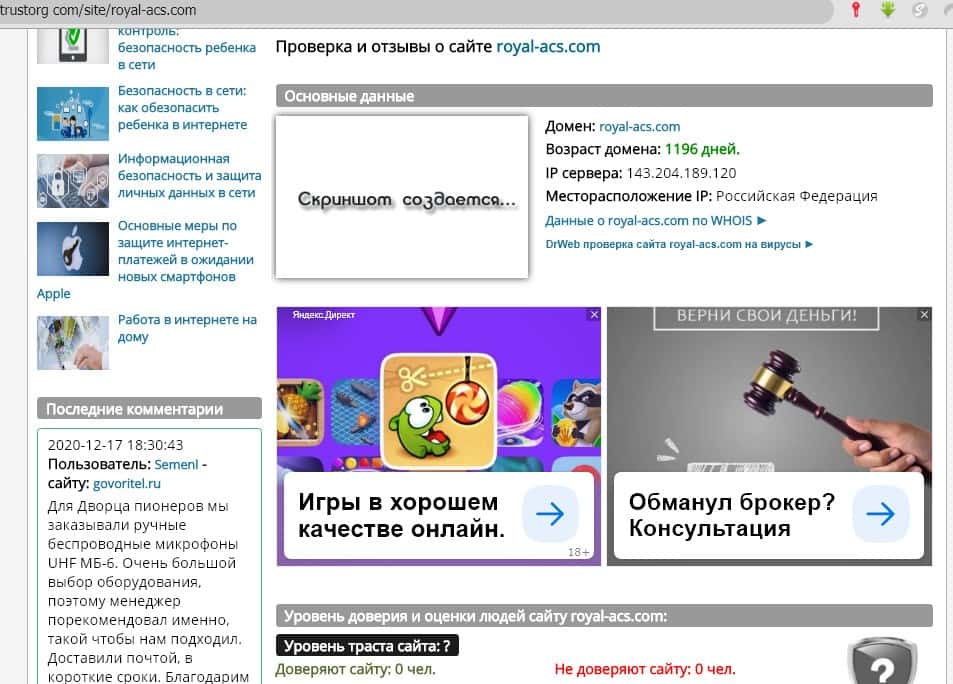Click the Apple logo article thumbnail
953x684 pixels.
point(72,249)
